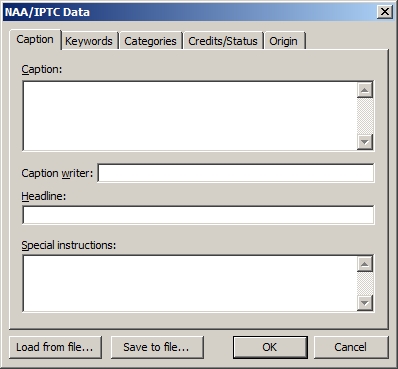
Task: Select the Credits/Status tab
Action: pos(223,41)
